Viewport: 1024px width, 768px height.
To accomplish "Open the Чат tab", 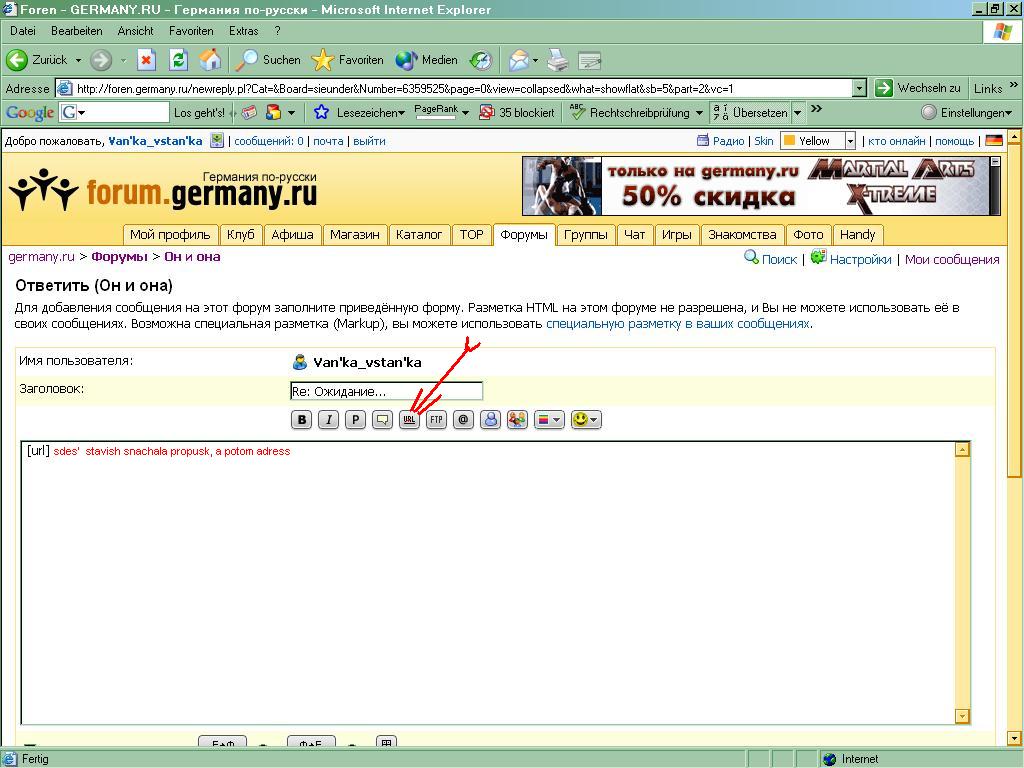I will [x=634, y=235].
